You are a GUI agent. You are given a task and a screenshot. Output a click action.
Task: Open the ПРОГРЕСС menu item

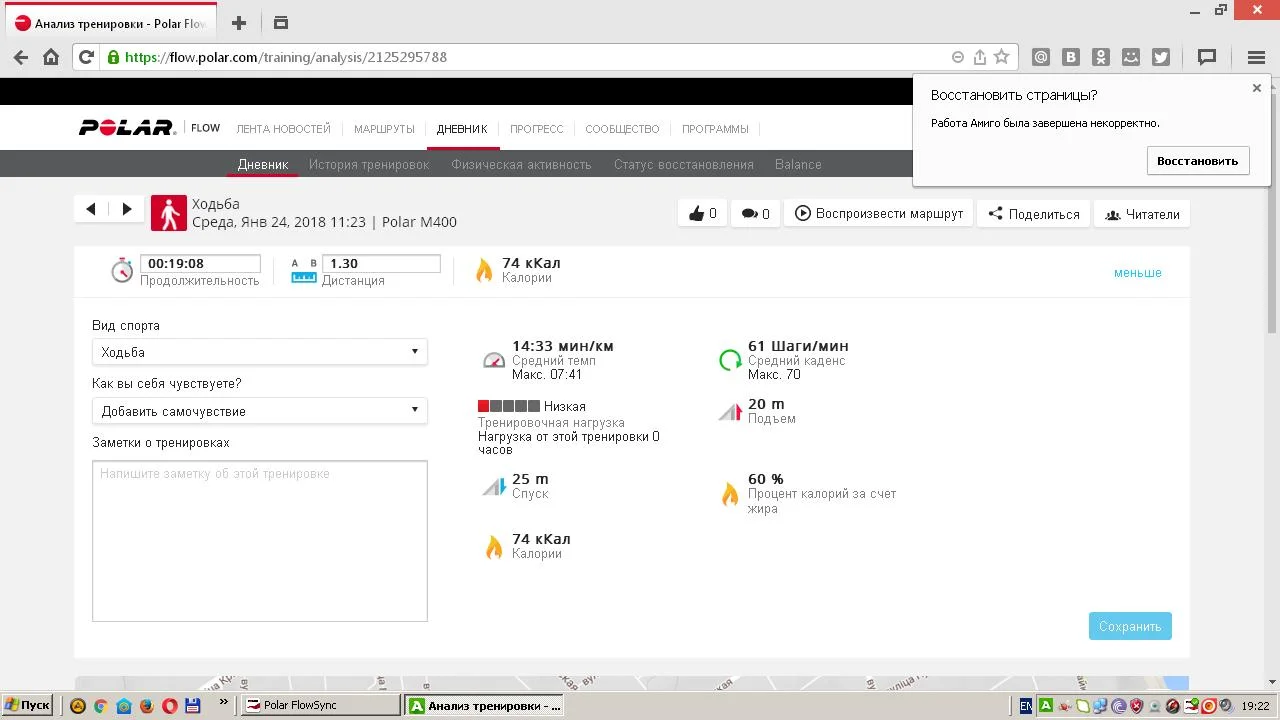tap(536, 129)
